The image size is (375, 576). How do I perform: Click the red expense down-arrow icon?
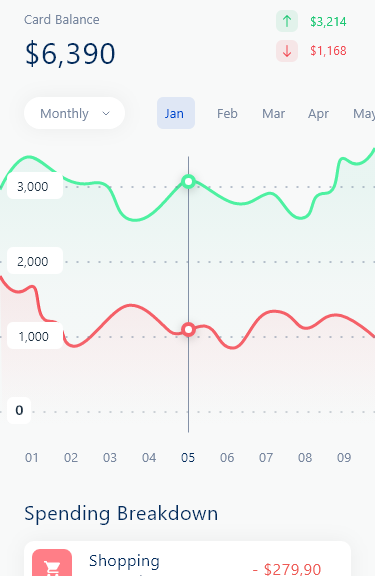point(287,51)
